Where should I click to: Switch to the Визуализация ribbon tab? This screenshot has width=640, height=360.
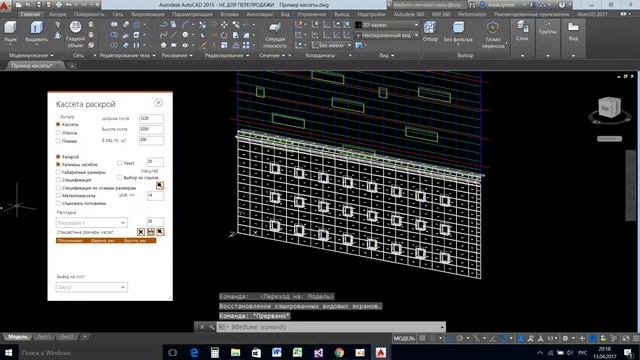click(x=148, y=14)
